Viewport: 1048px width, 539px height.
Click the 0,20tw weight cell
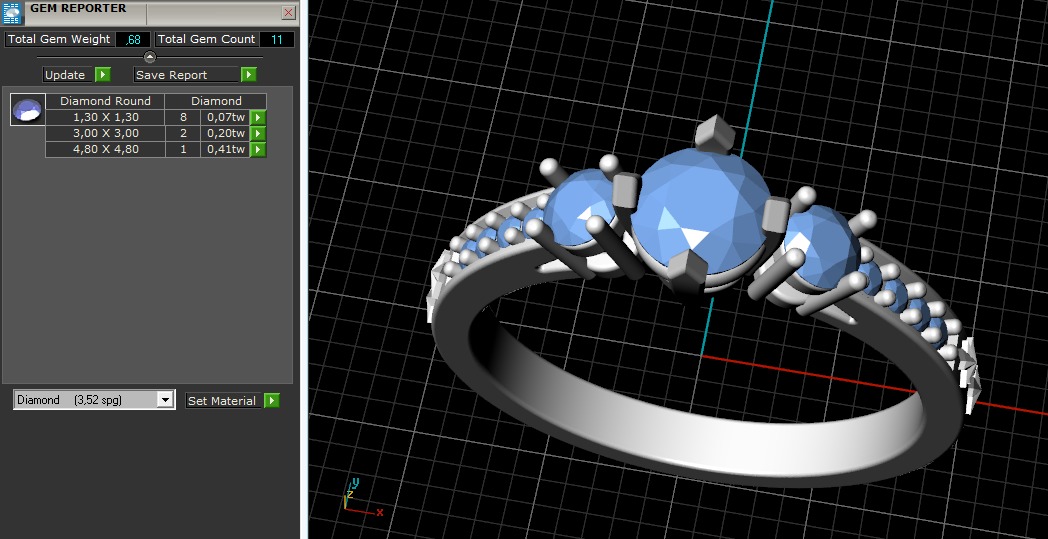(225, 133)
